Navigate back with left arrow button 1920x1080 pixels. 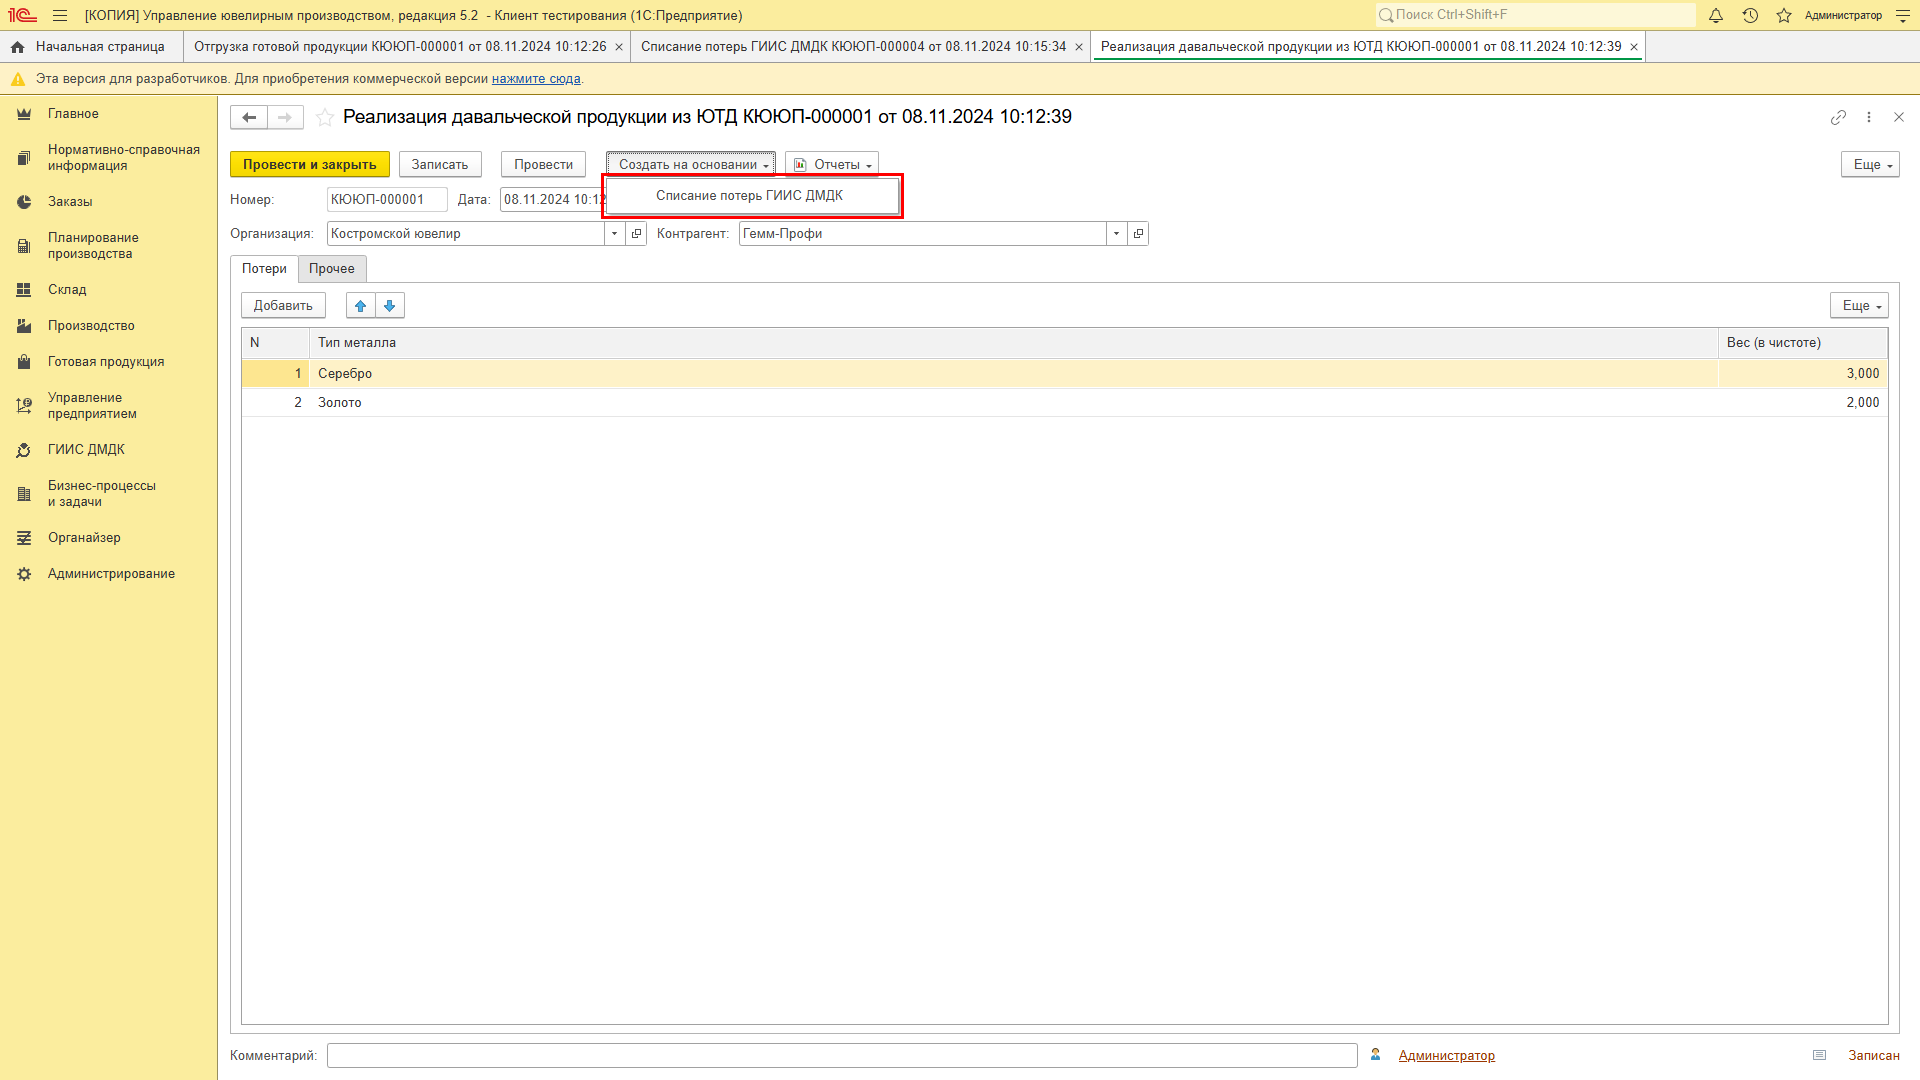click(249, 117)
